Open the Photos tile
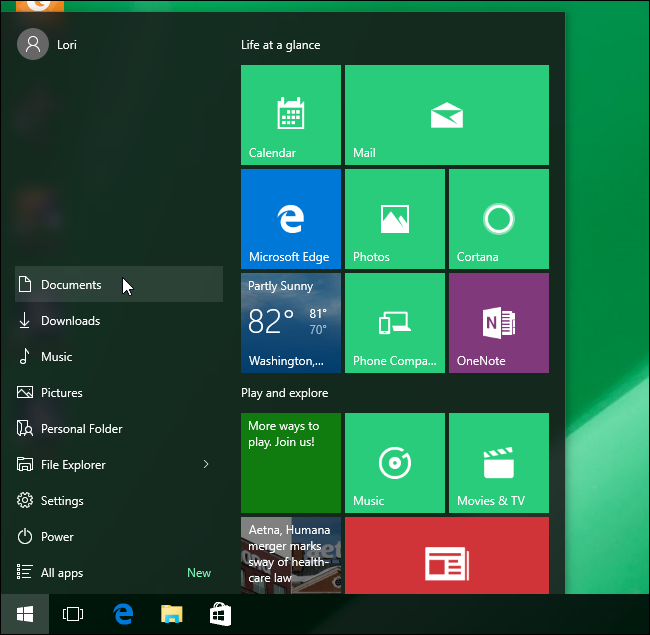Screen dimensions: 650x635 tap(394, 219)
